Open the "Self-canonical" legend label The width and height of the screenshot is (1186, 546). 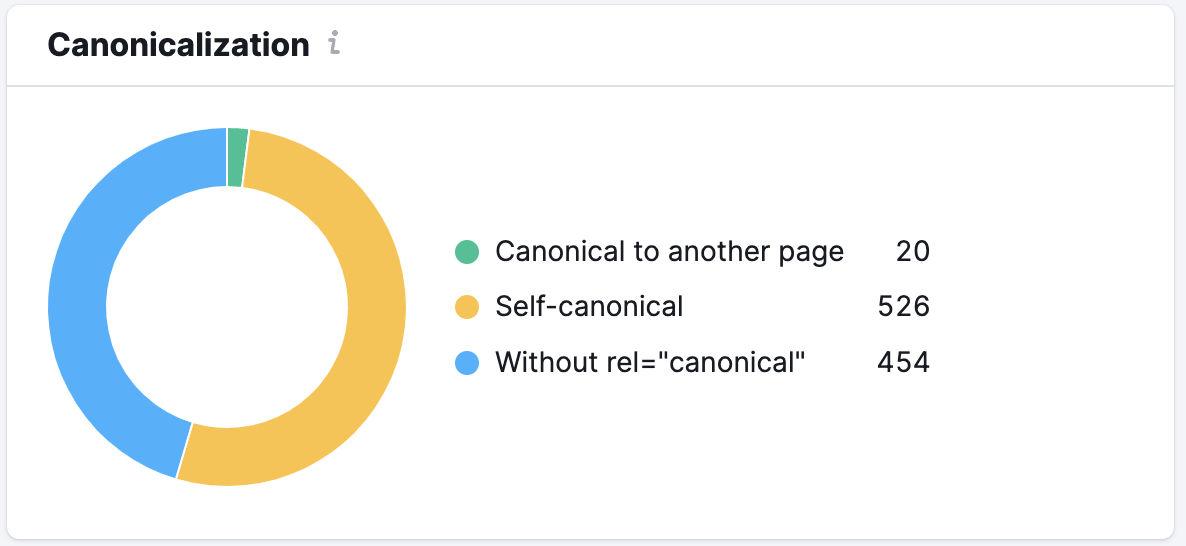coord(589,307)
